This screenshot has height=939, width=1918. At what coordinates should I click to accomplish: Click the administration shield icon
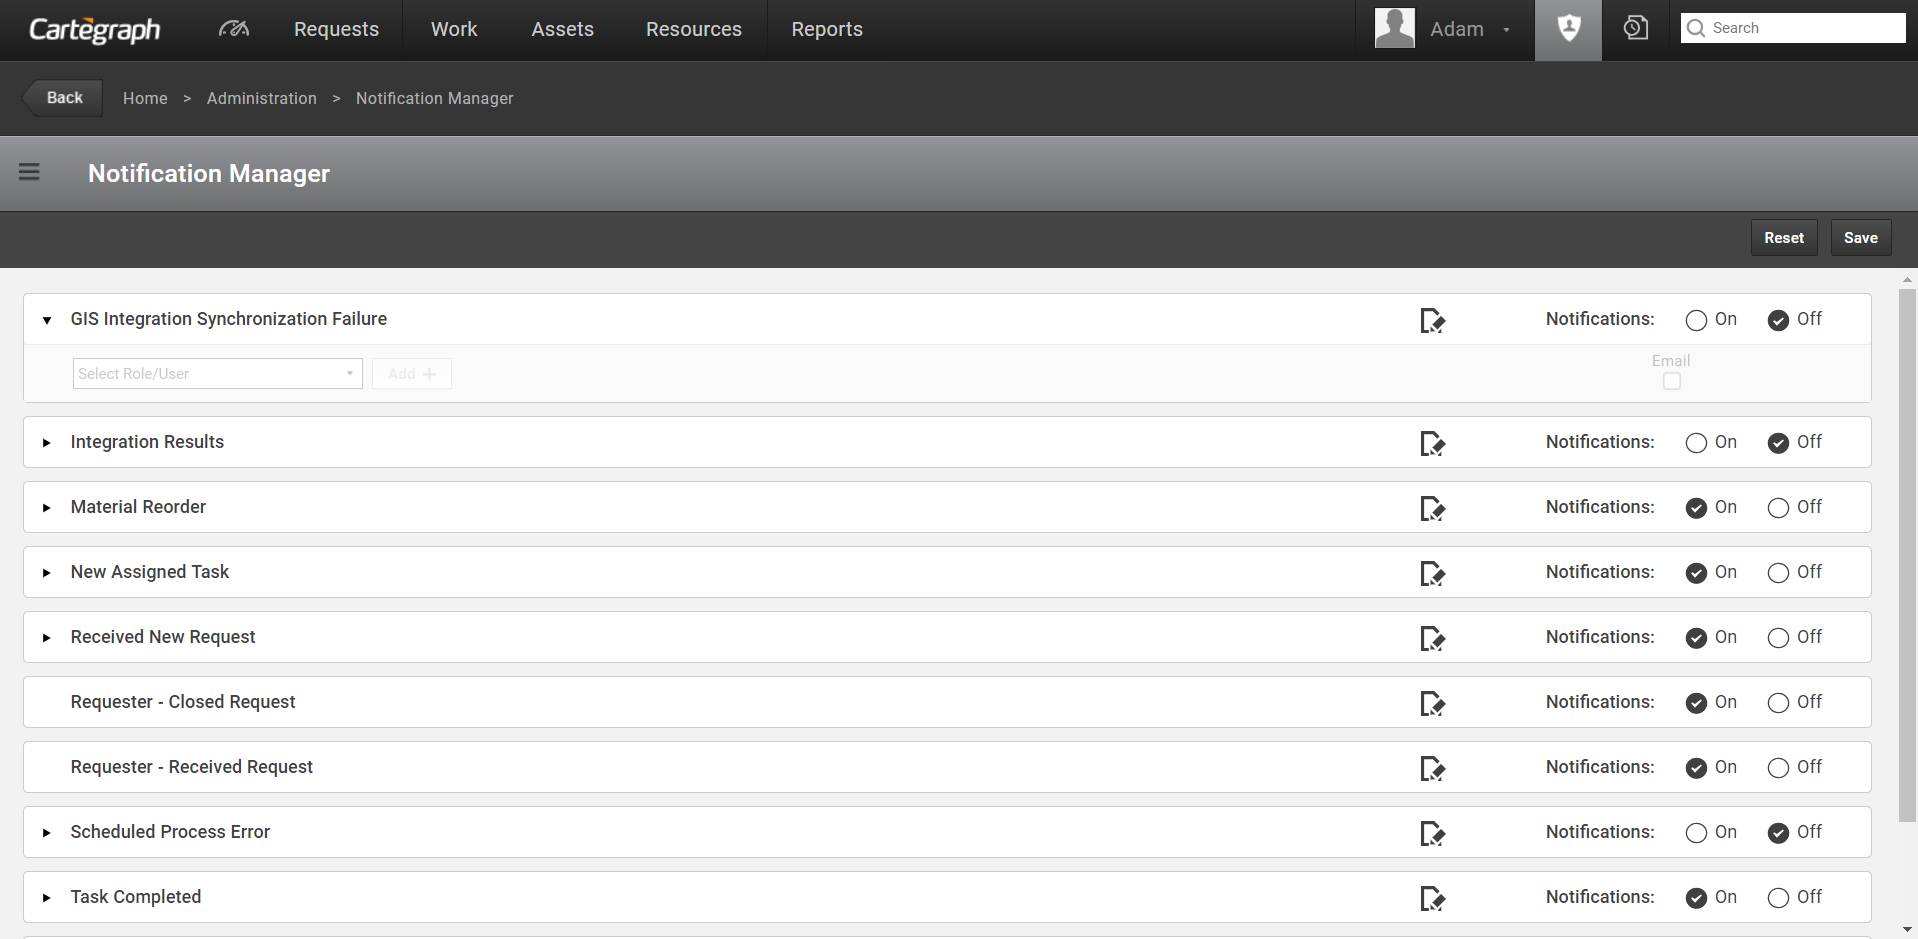click(1568, 29)
